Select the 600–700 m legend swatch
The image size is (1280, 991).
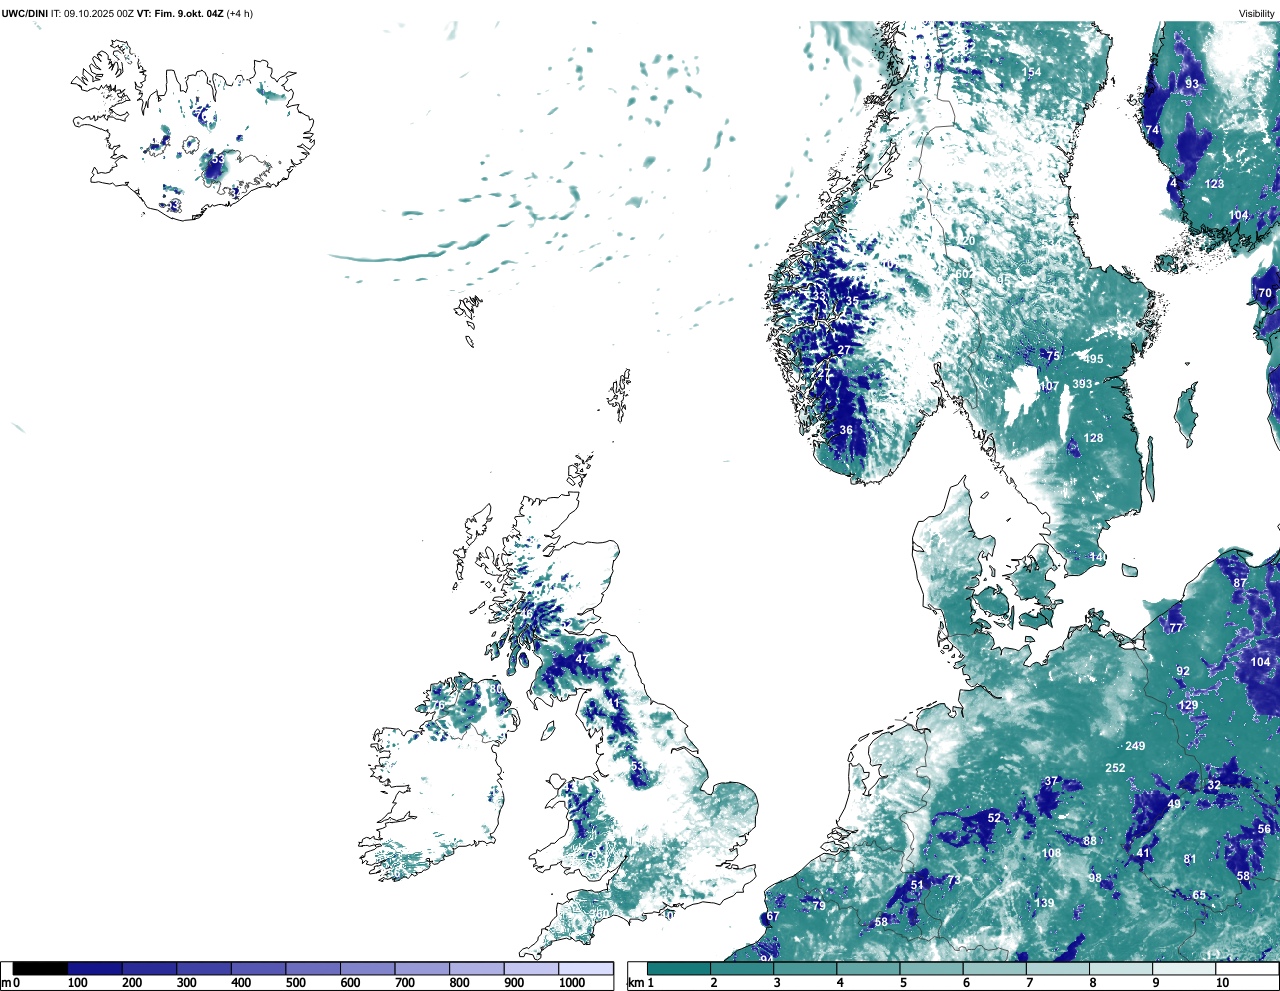click(x=367, y=968)
